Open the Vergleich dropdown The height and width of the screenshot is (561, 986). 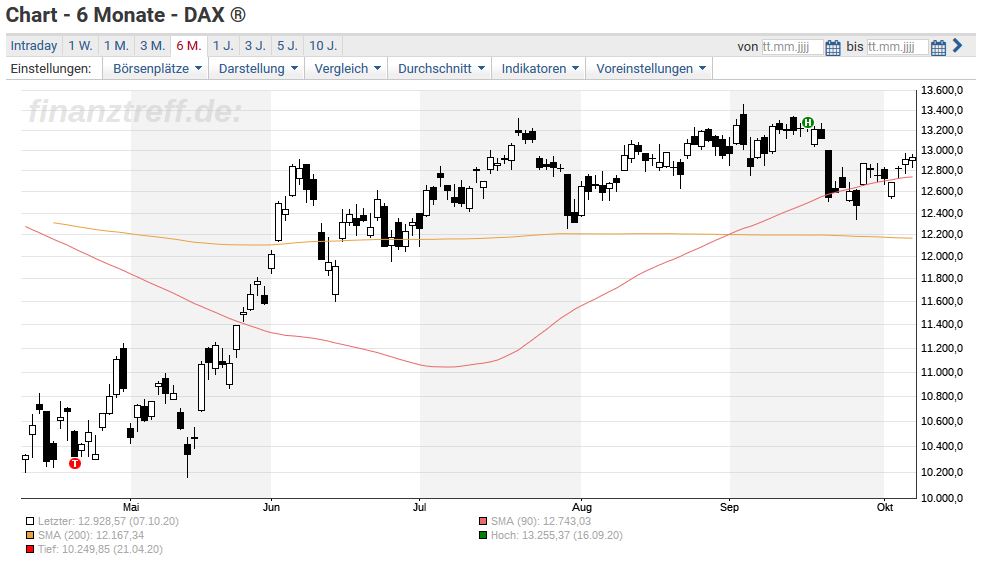coord(348,69)
